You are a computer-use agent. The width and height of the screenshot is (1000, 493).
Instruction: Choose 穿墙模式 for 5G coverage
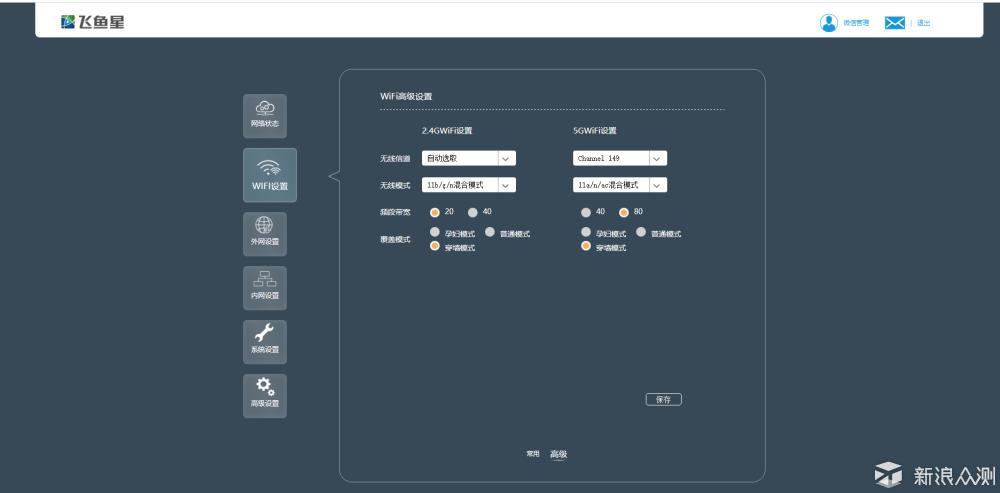[x=585, y=246]
